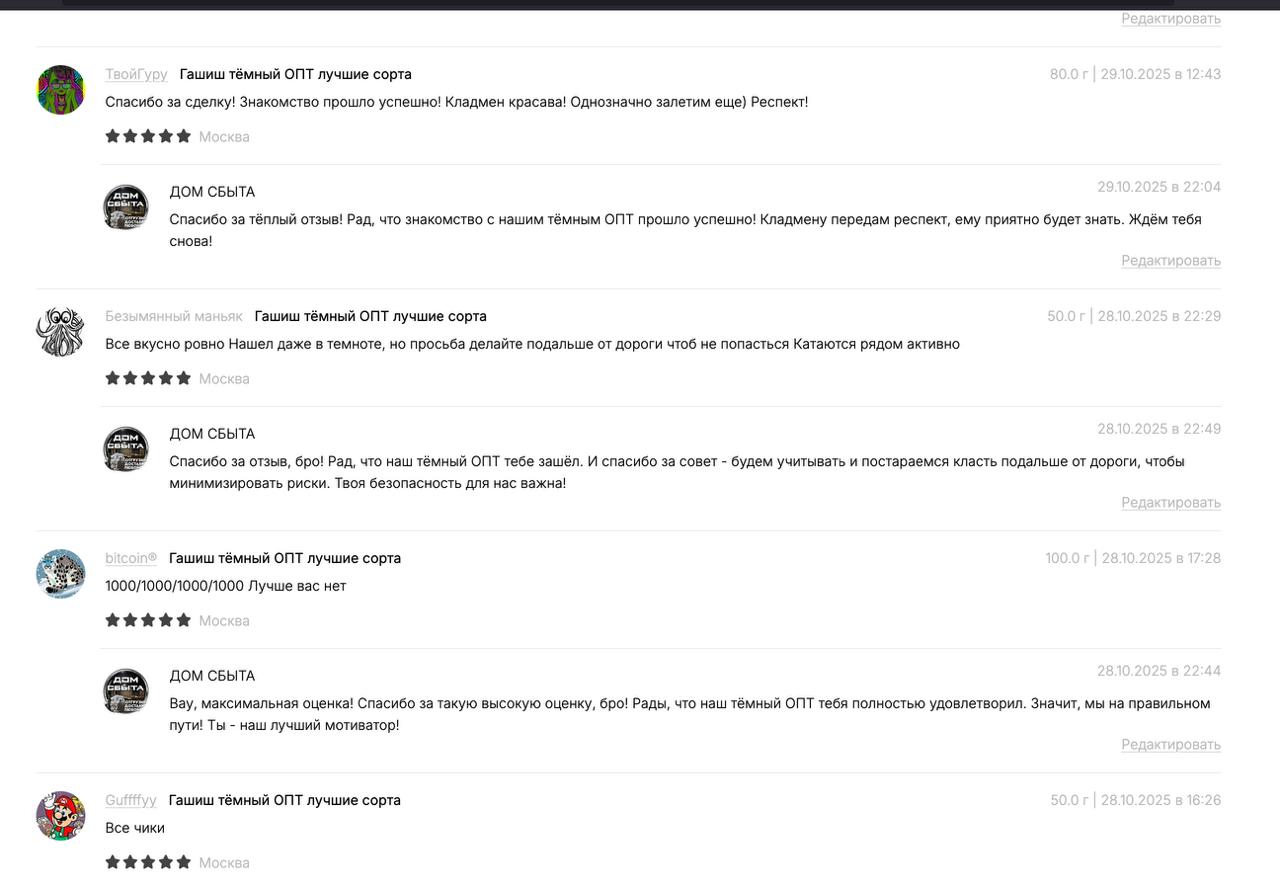1280x888 pixels.
Task: Open the bitcoin® username link
Action: pyautogui.click(x=131, y=558)
